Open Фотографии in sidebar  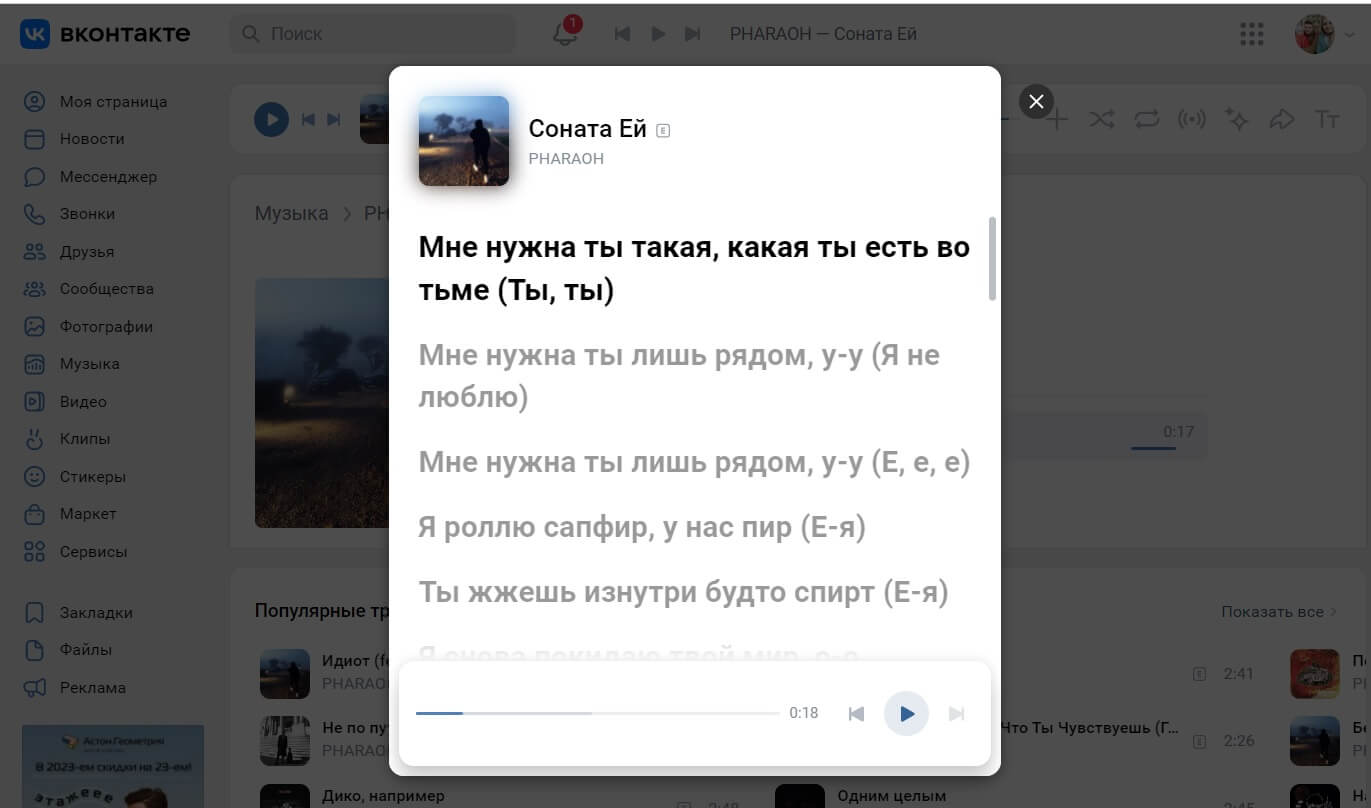click(x=88, y=327)
